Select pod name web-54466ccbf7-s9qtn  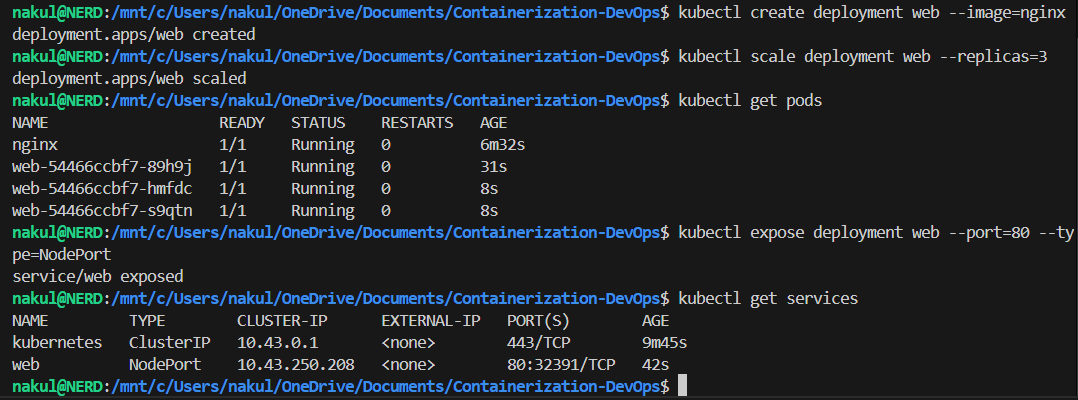point(102,211)
